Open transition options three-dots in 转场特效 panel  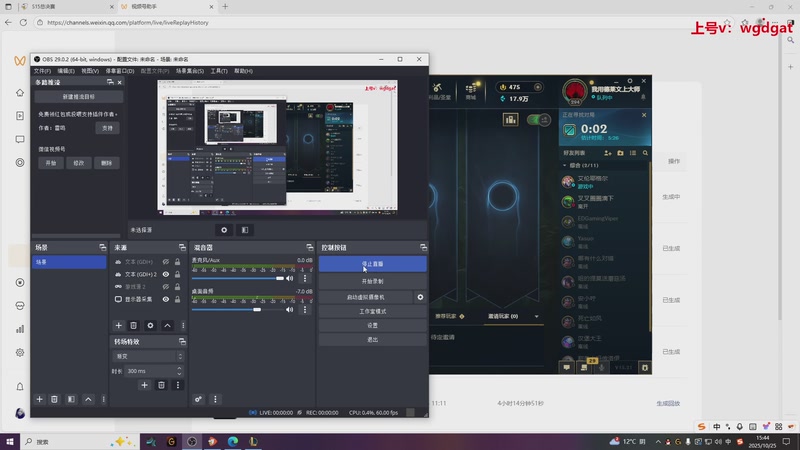(178, 385)
